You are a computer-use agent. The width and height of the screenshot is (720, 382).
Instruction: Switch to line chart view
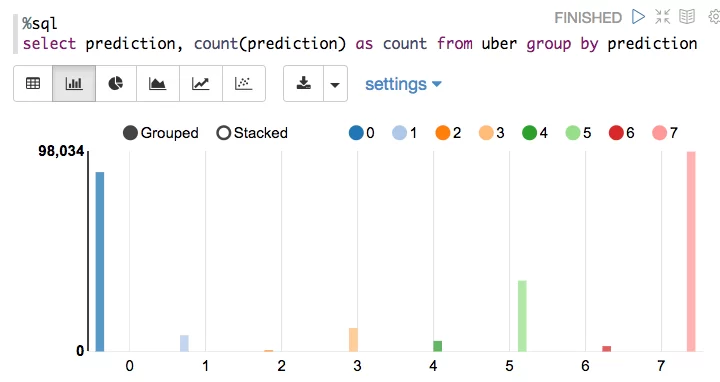point(201,84)
